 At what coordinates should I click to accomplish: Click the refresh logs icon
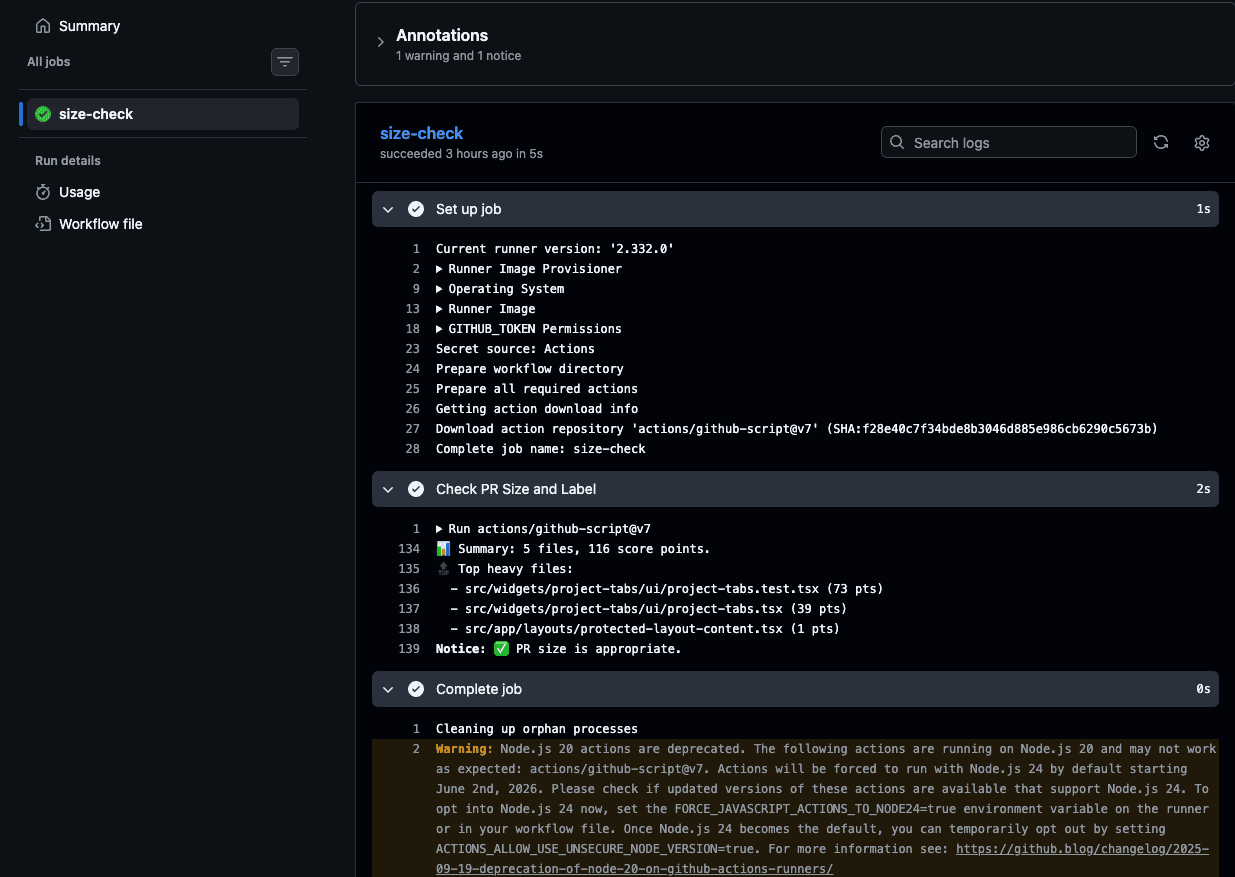(x=1161, y=142)
